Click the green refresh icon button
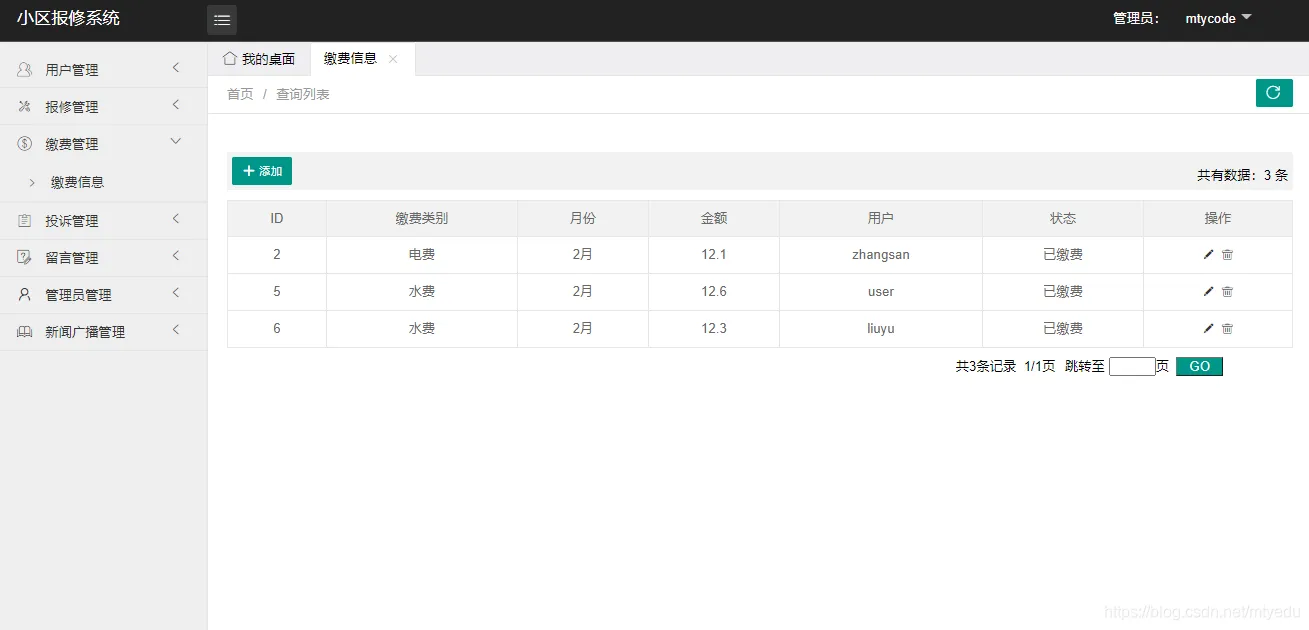This screenshot has width=1309, height=630. [x=1273, y=93]
